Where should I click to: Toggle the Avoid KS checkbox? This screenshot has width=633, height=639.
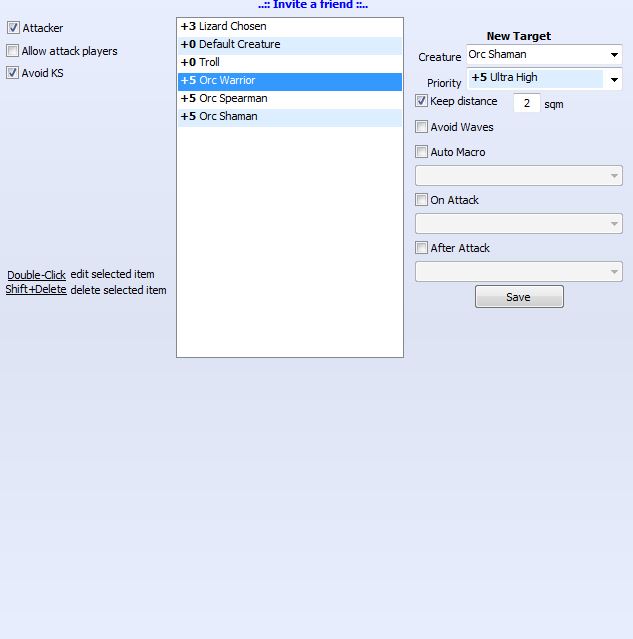(x=13, y=73)
